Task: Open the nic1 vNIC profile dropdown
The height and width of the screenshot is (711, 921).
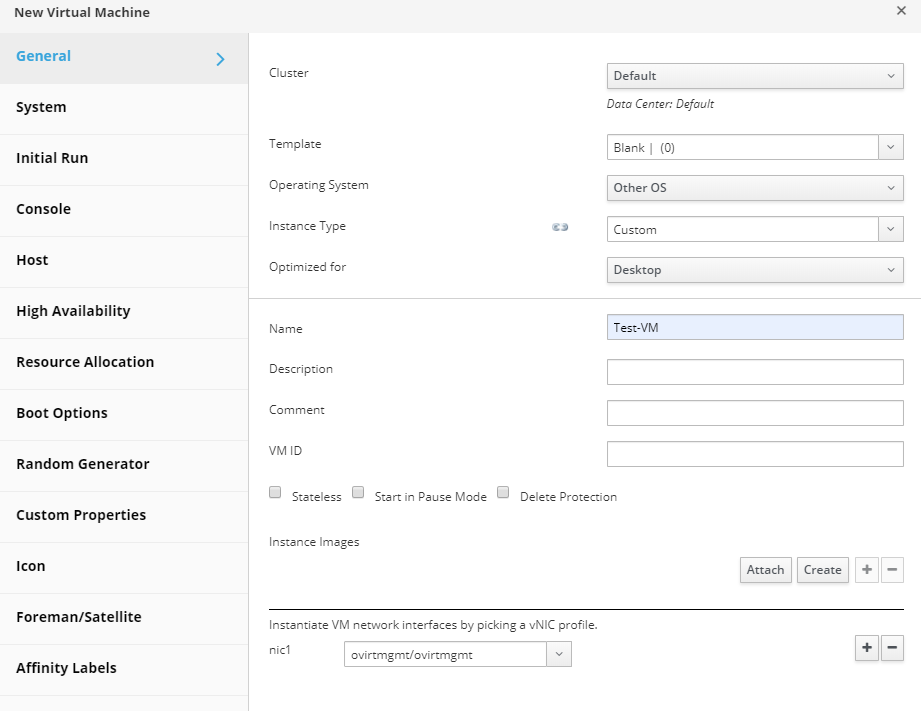Action: tap(457, 655)
